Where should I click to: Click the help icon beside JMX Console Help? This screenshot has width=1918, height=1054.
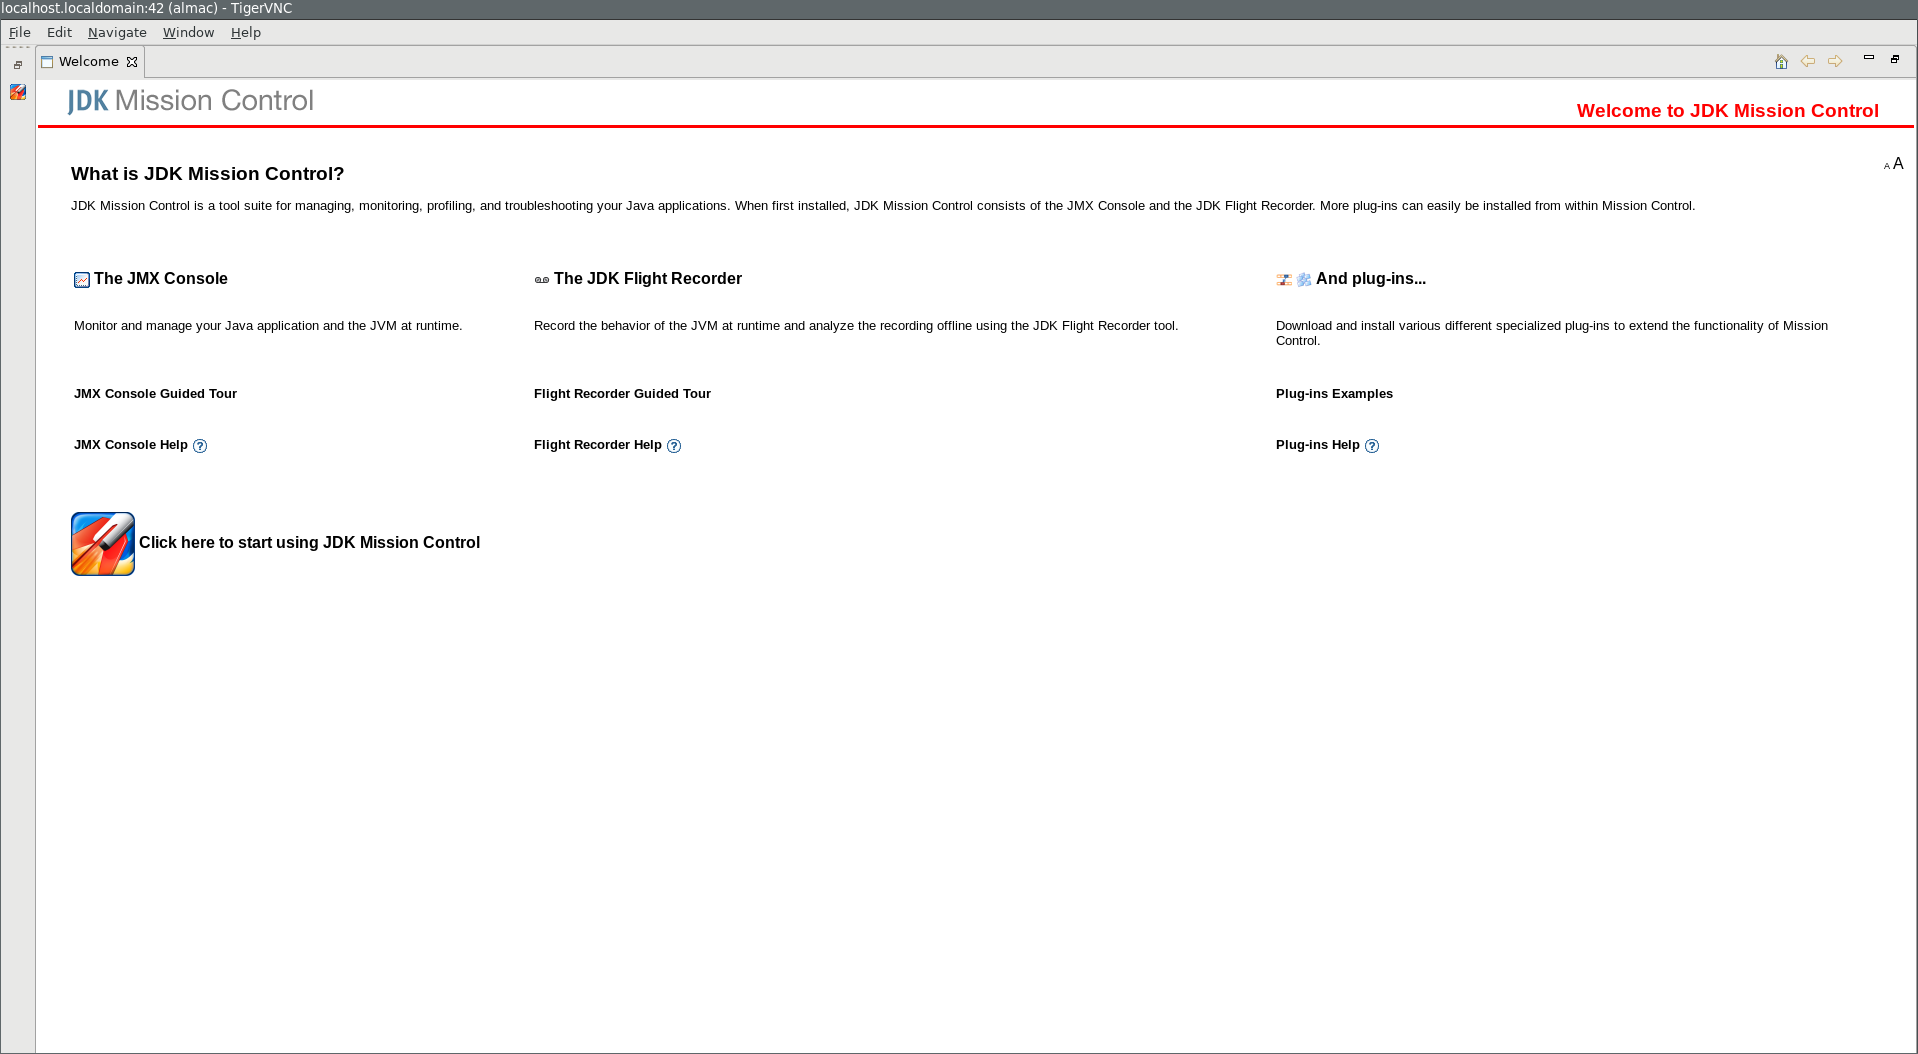(x=200, y=446)
